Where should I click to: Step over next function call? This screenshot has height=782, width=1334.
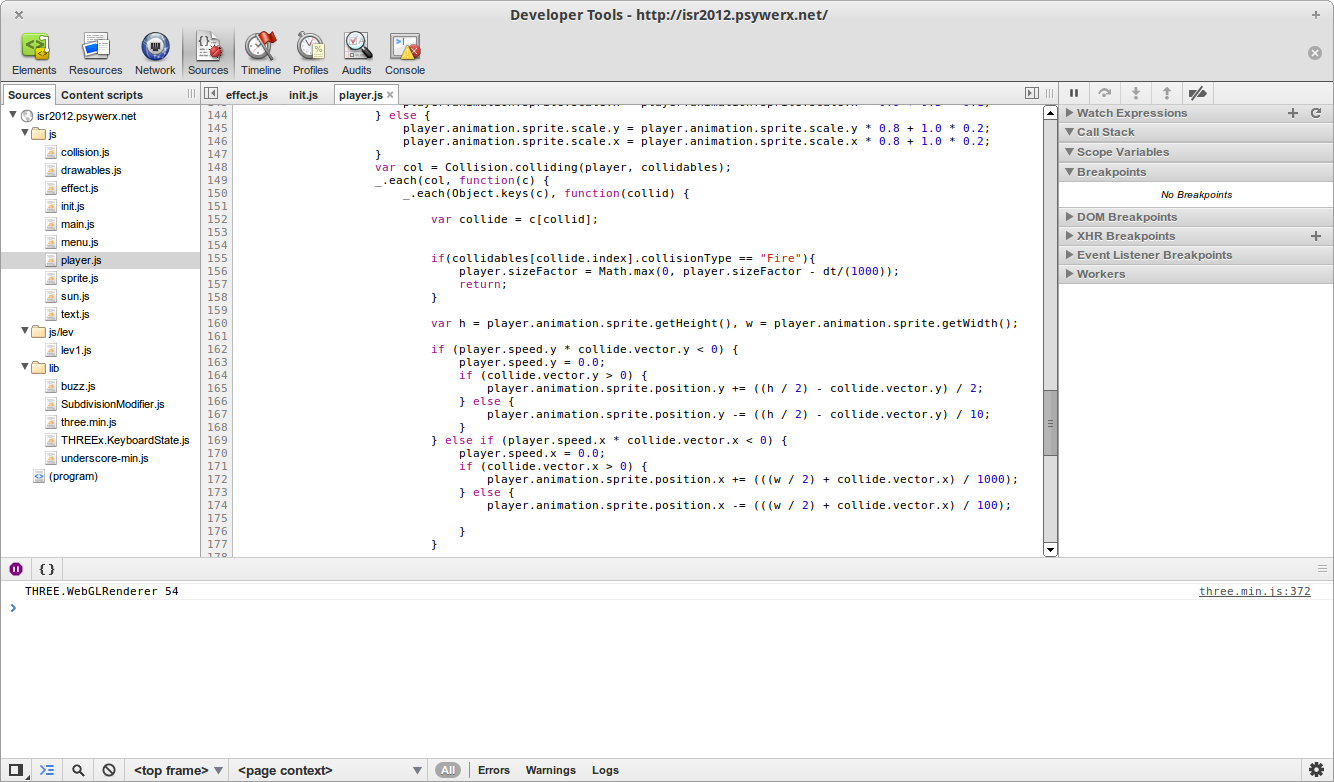(1105, 93)
